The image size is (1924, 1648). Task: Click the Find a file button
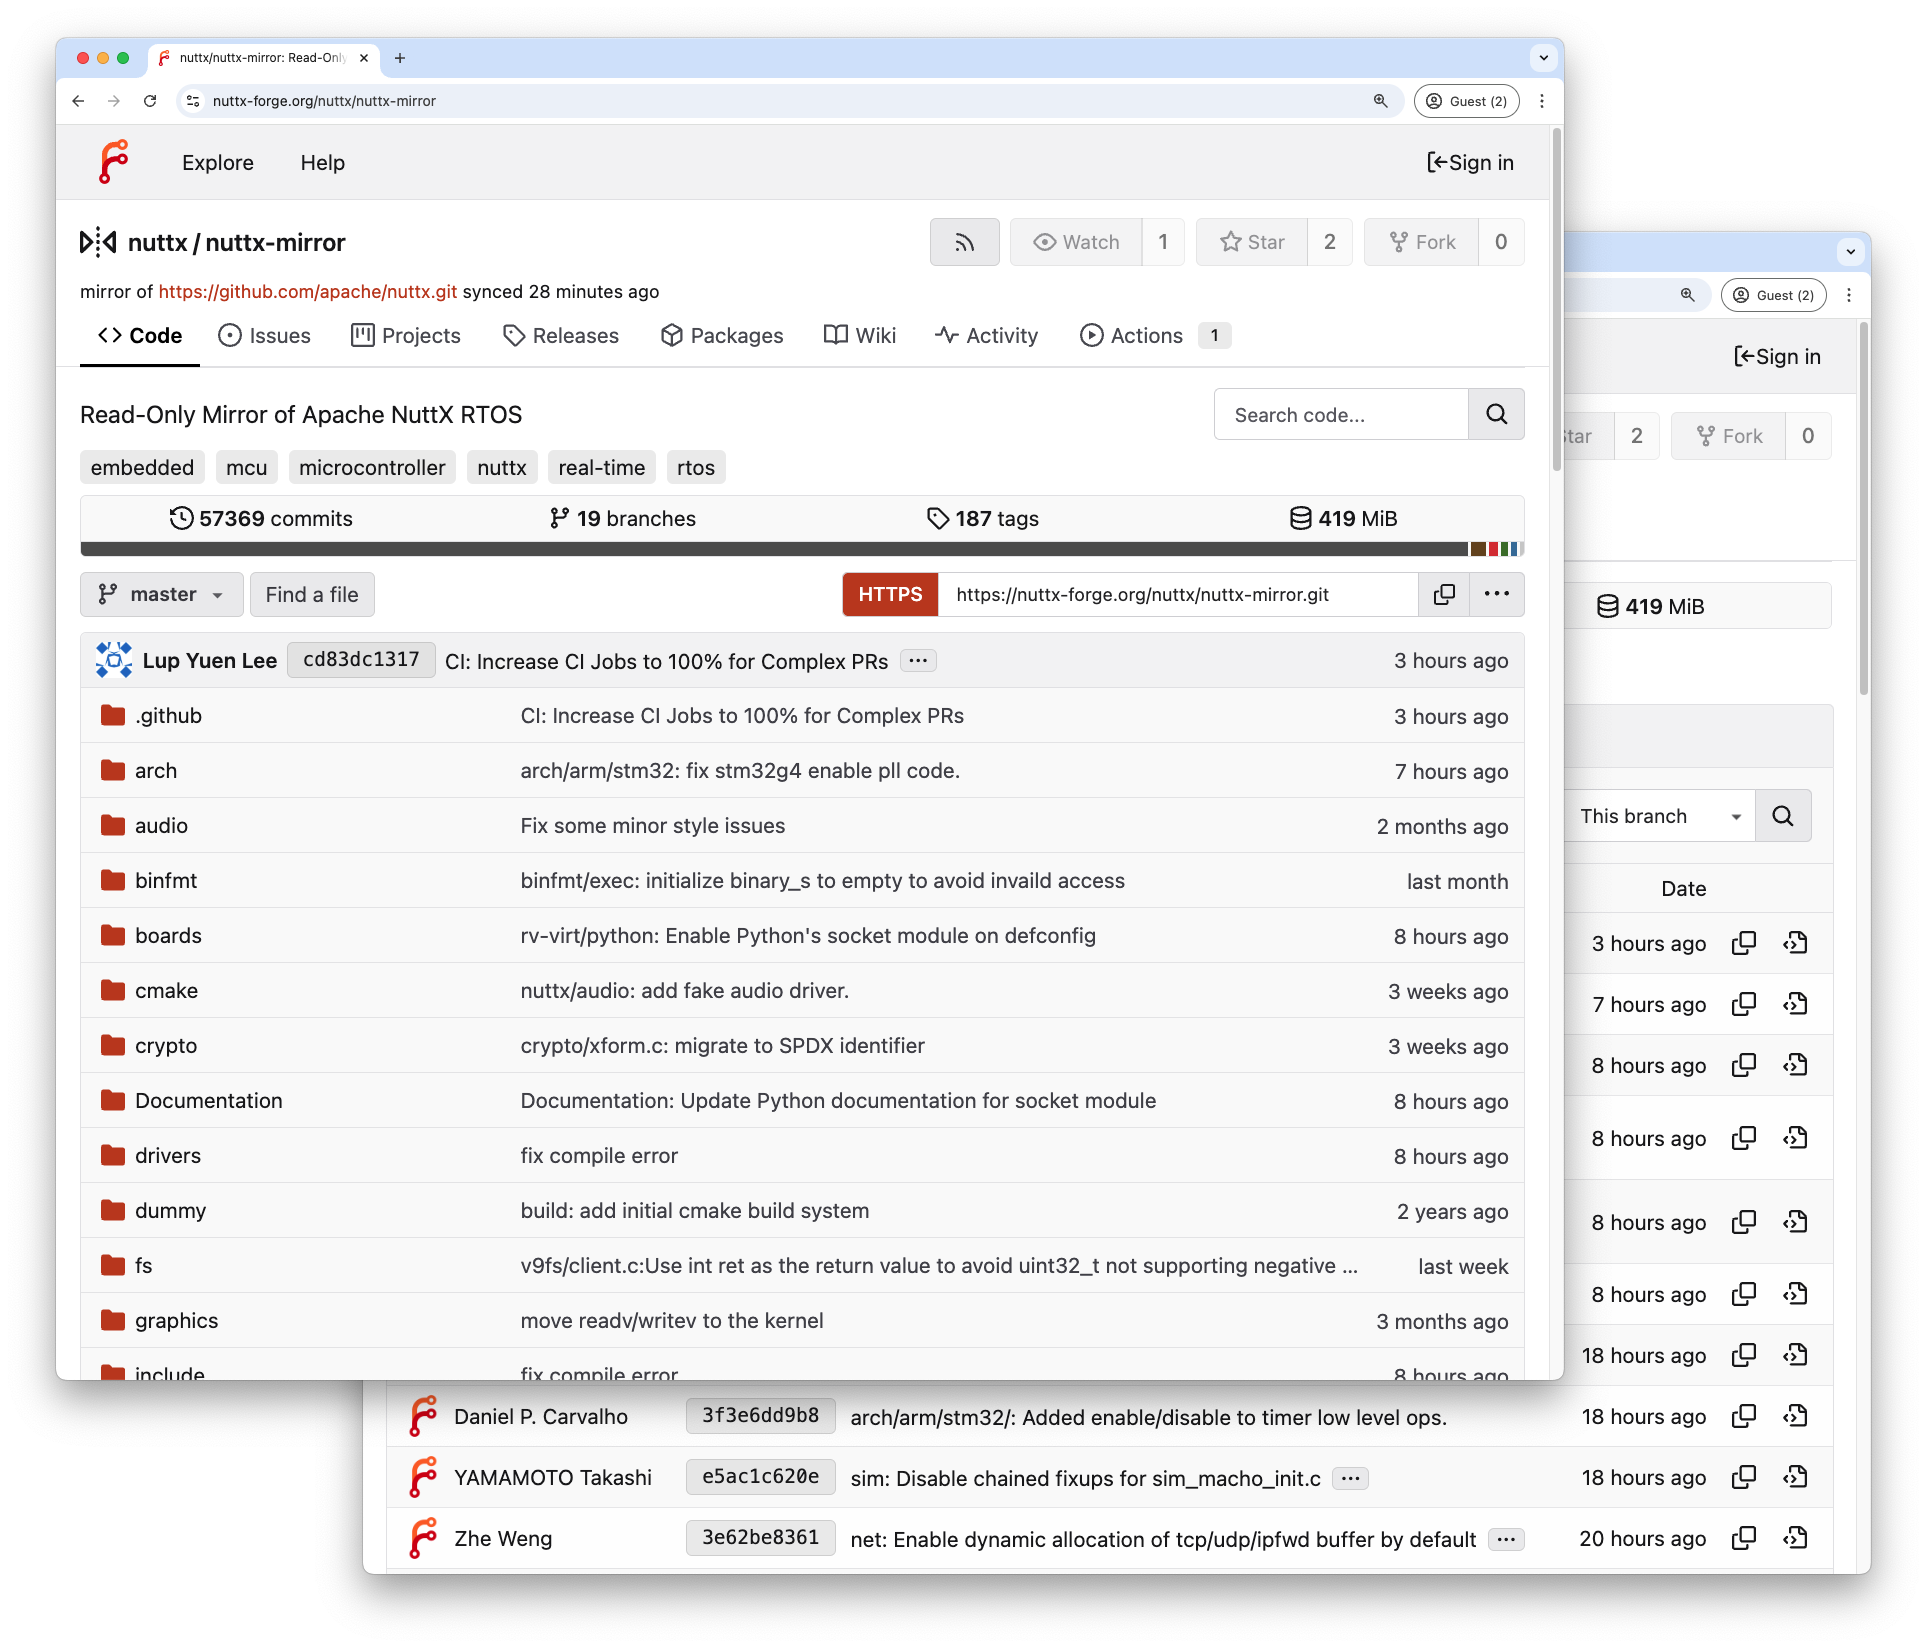coord(312,594)
